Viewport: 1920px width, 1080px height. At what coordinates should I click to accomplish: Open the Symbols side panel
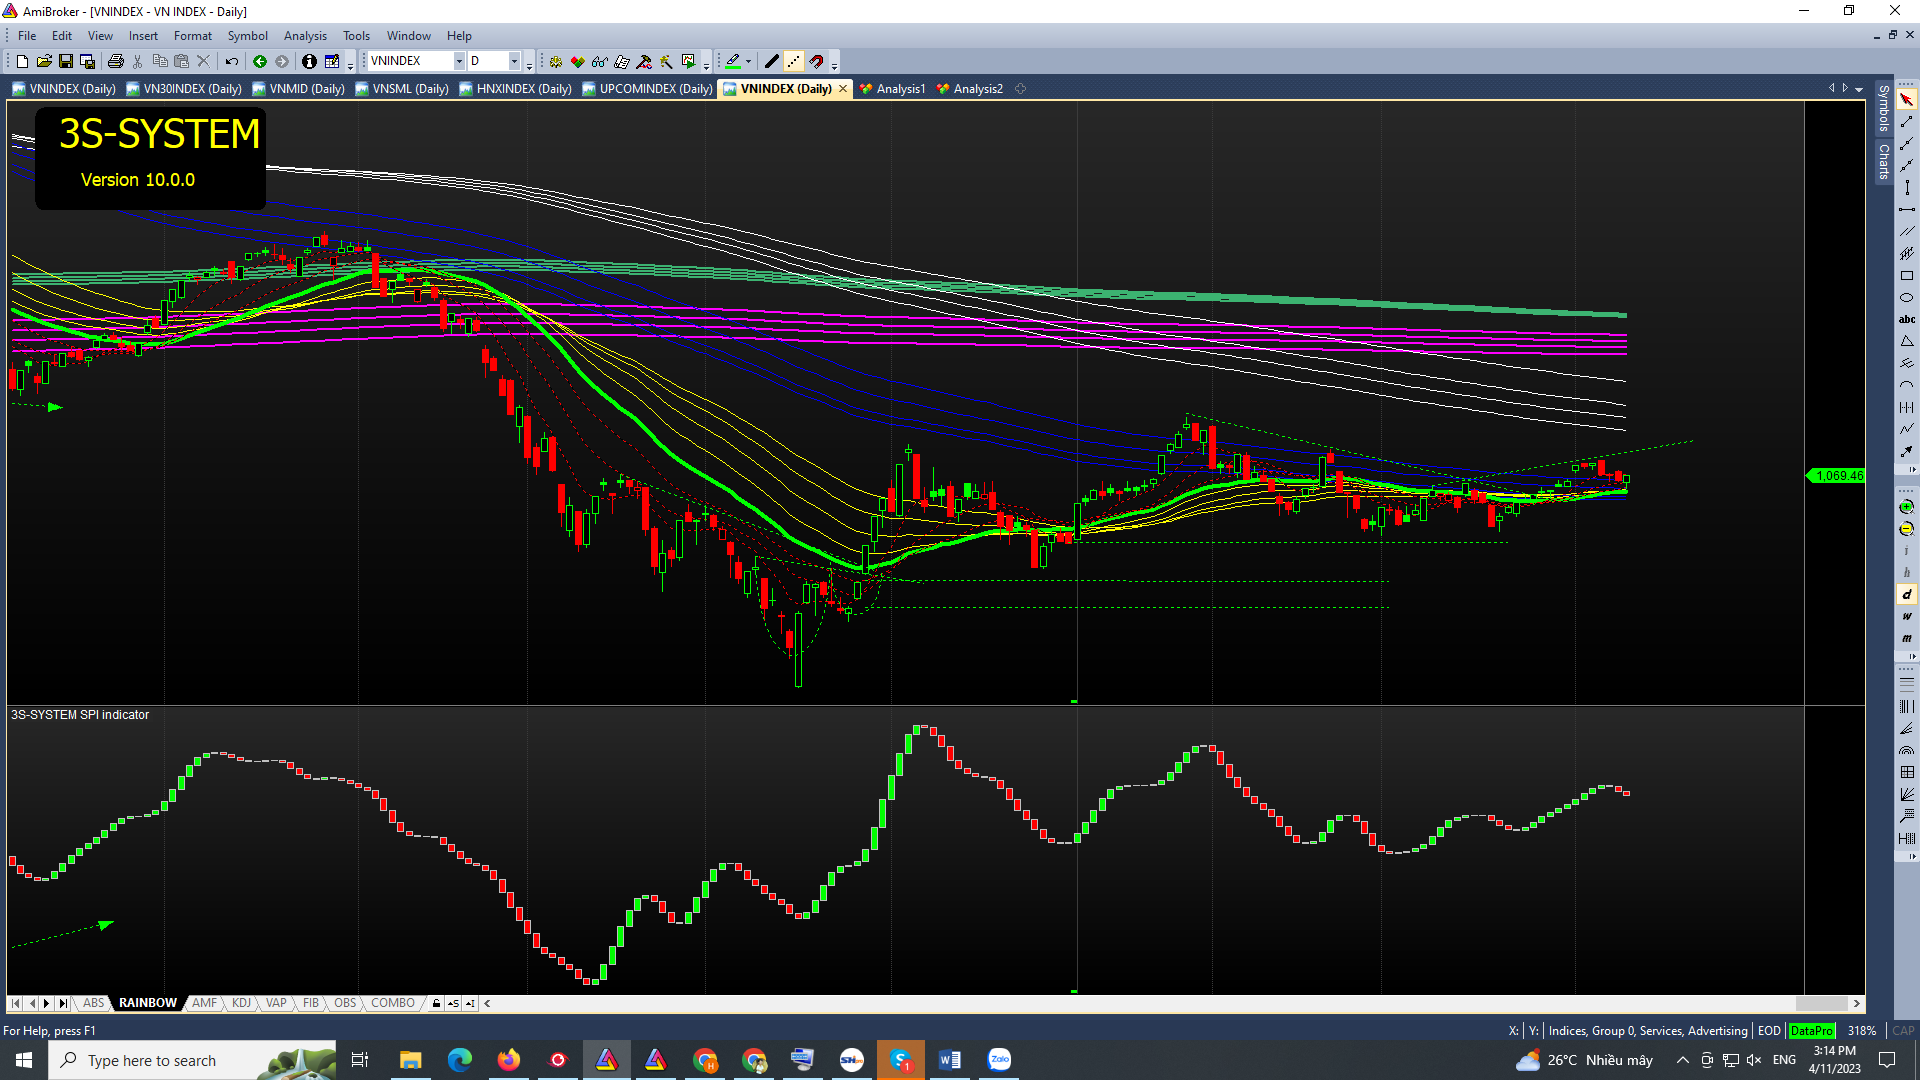1884,108
